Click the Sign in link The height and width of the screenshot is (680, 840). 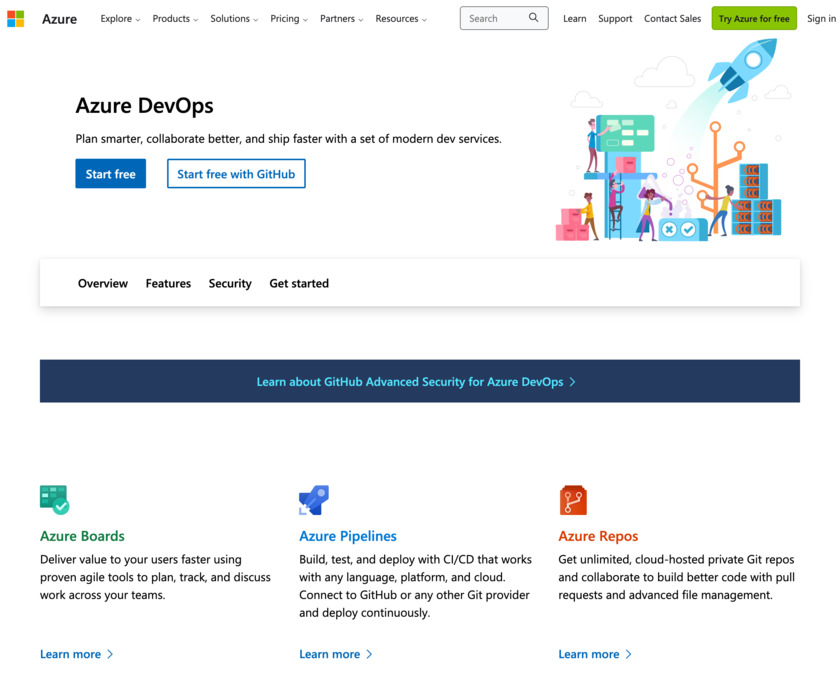click(x=821, y=19)
